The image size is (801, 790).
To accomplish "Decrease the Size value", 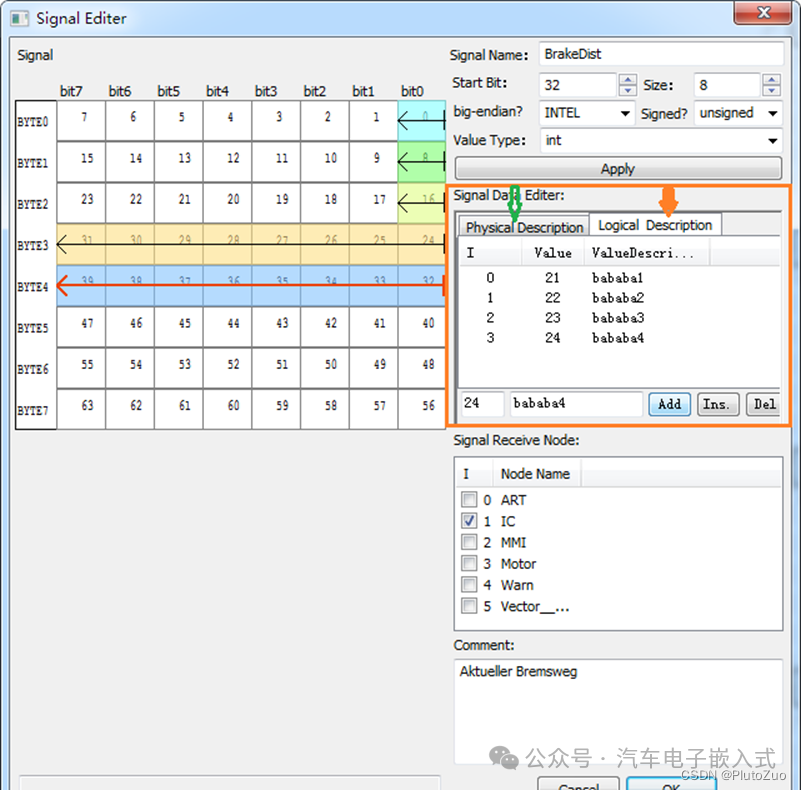I will pyautogui.click(x=771, y=90).
